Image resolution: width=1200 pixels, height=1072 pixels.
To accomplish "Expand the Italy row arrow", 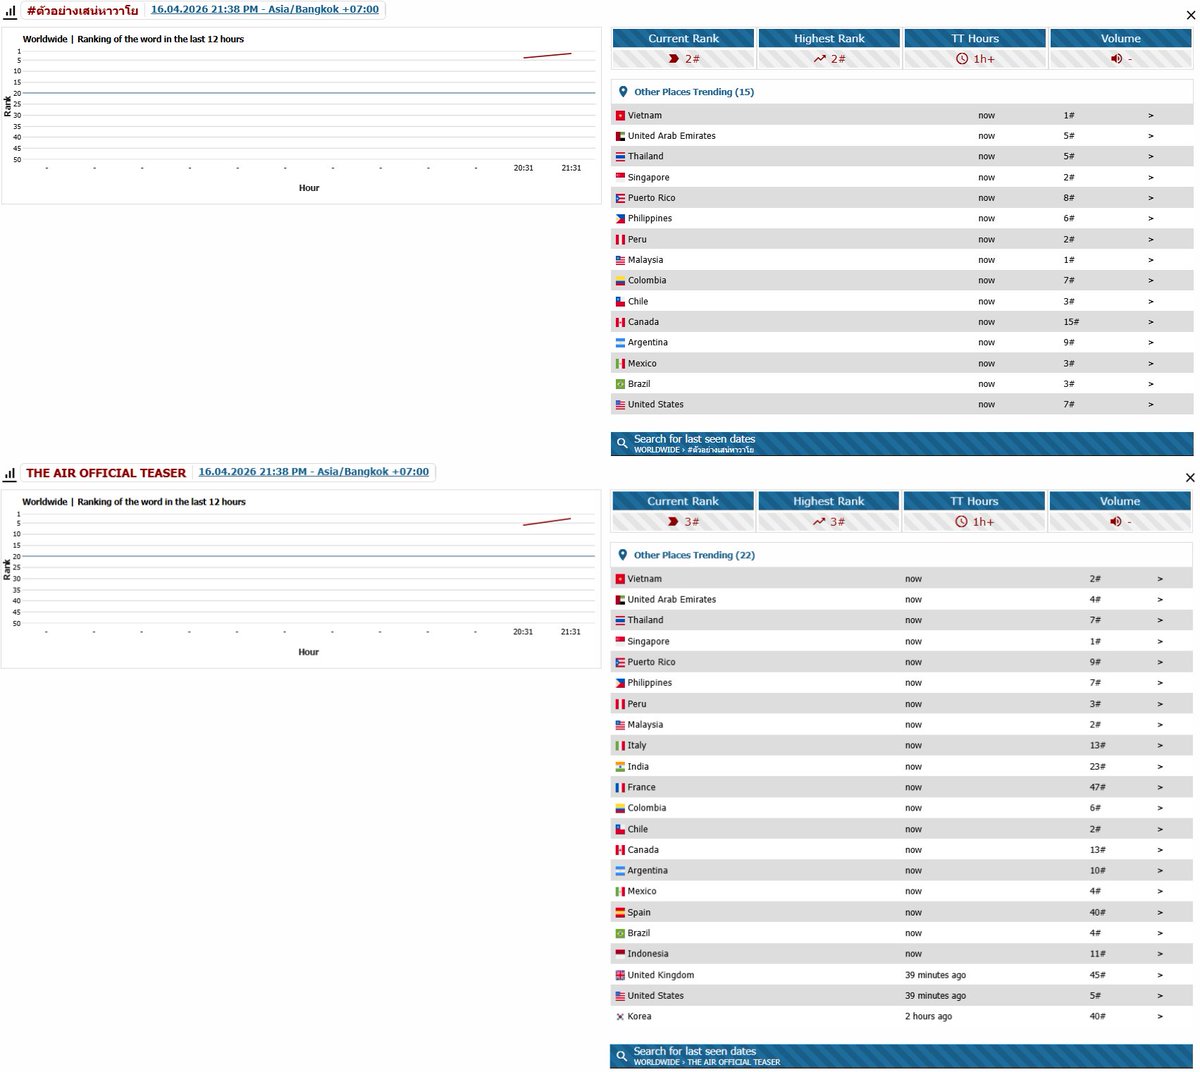I will (x=1160, y=745).
